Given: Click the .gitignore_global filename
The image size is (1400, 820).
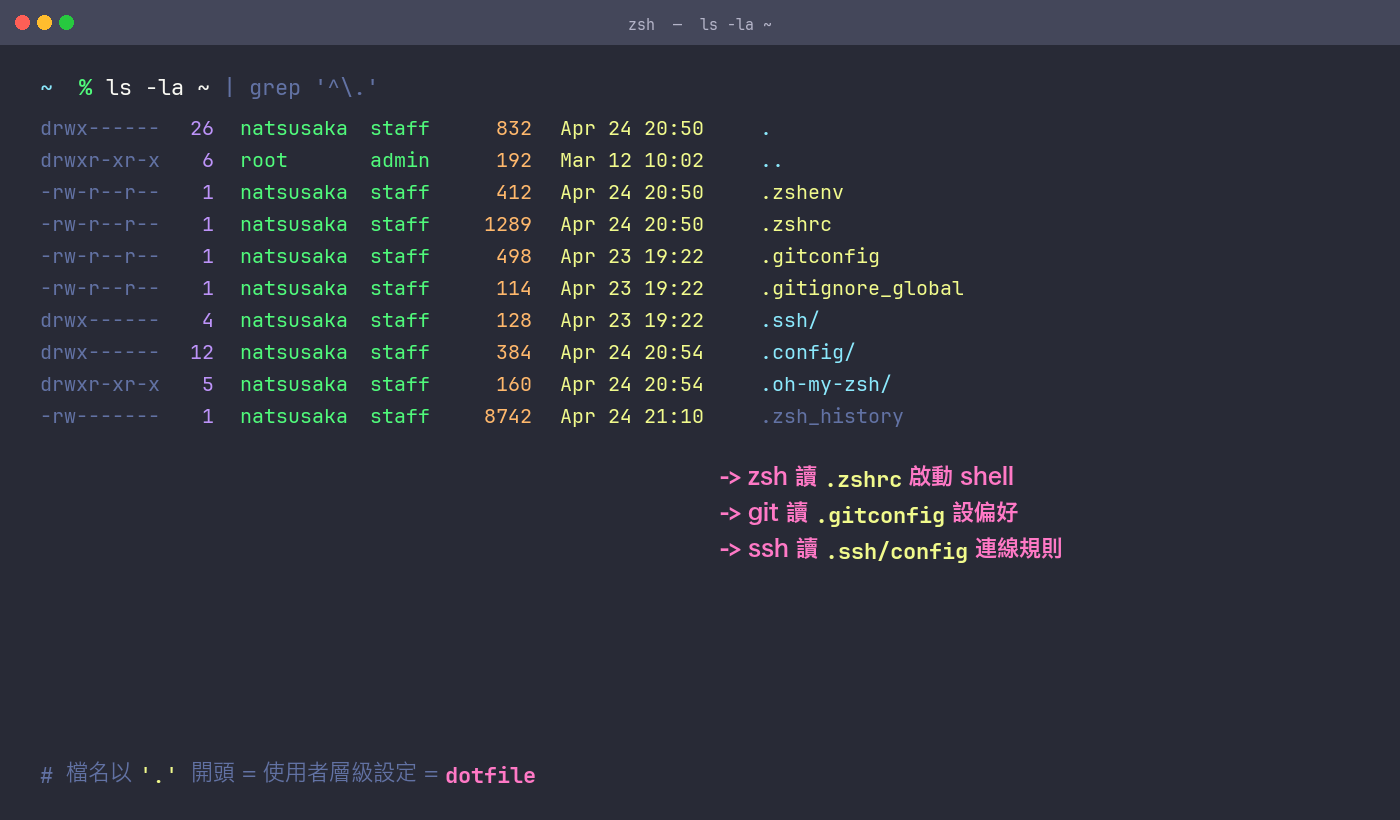Looking at the screenshot, I should click(x=861, y=289).
